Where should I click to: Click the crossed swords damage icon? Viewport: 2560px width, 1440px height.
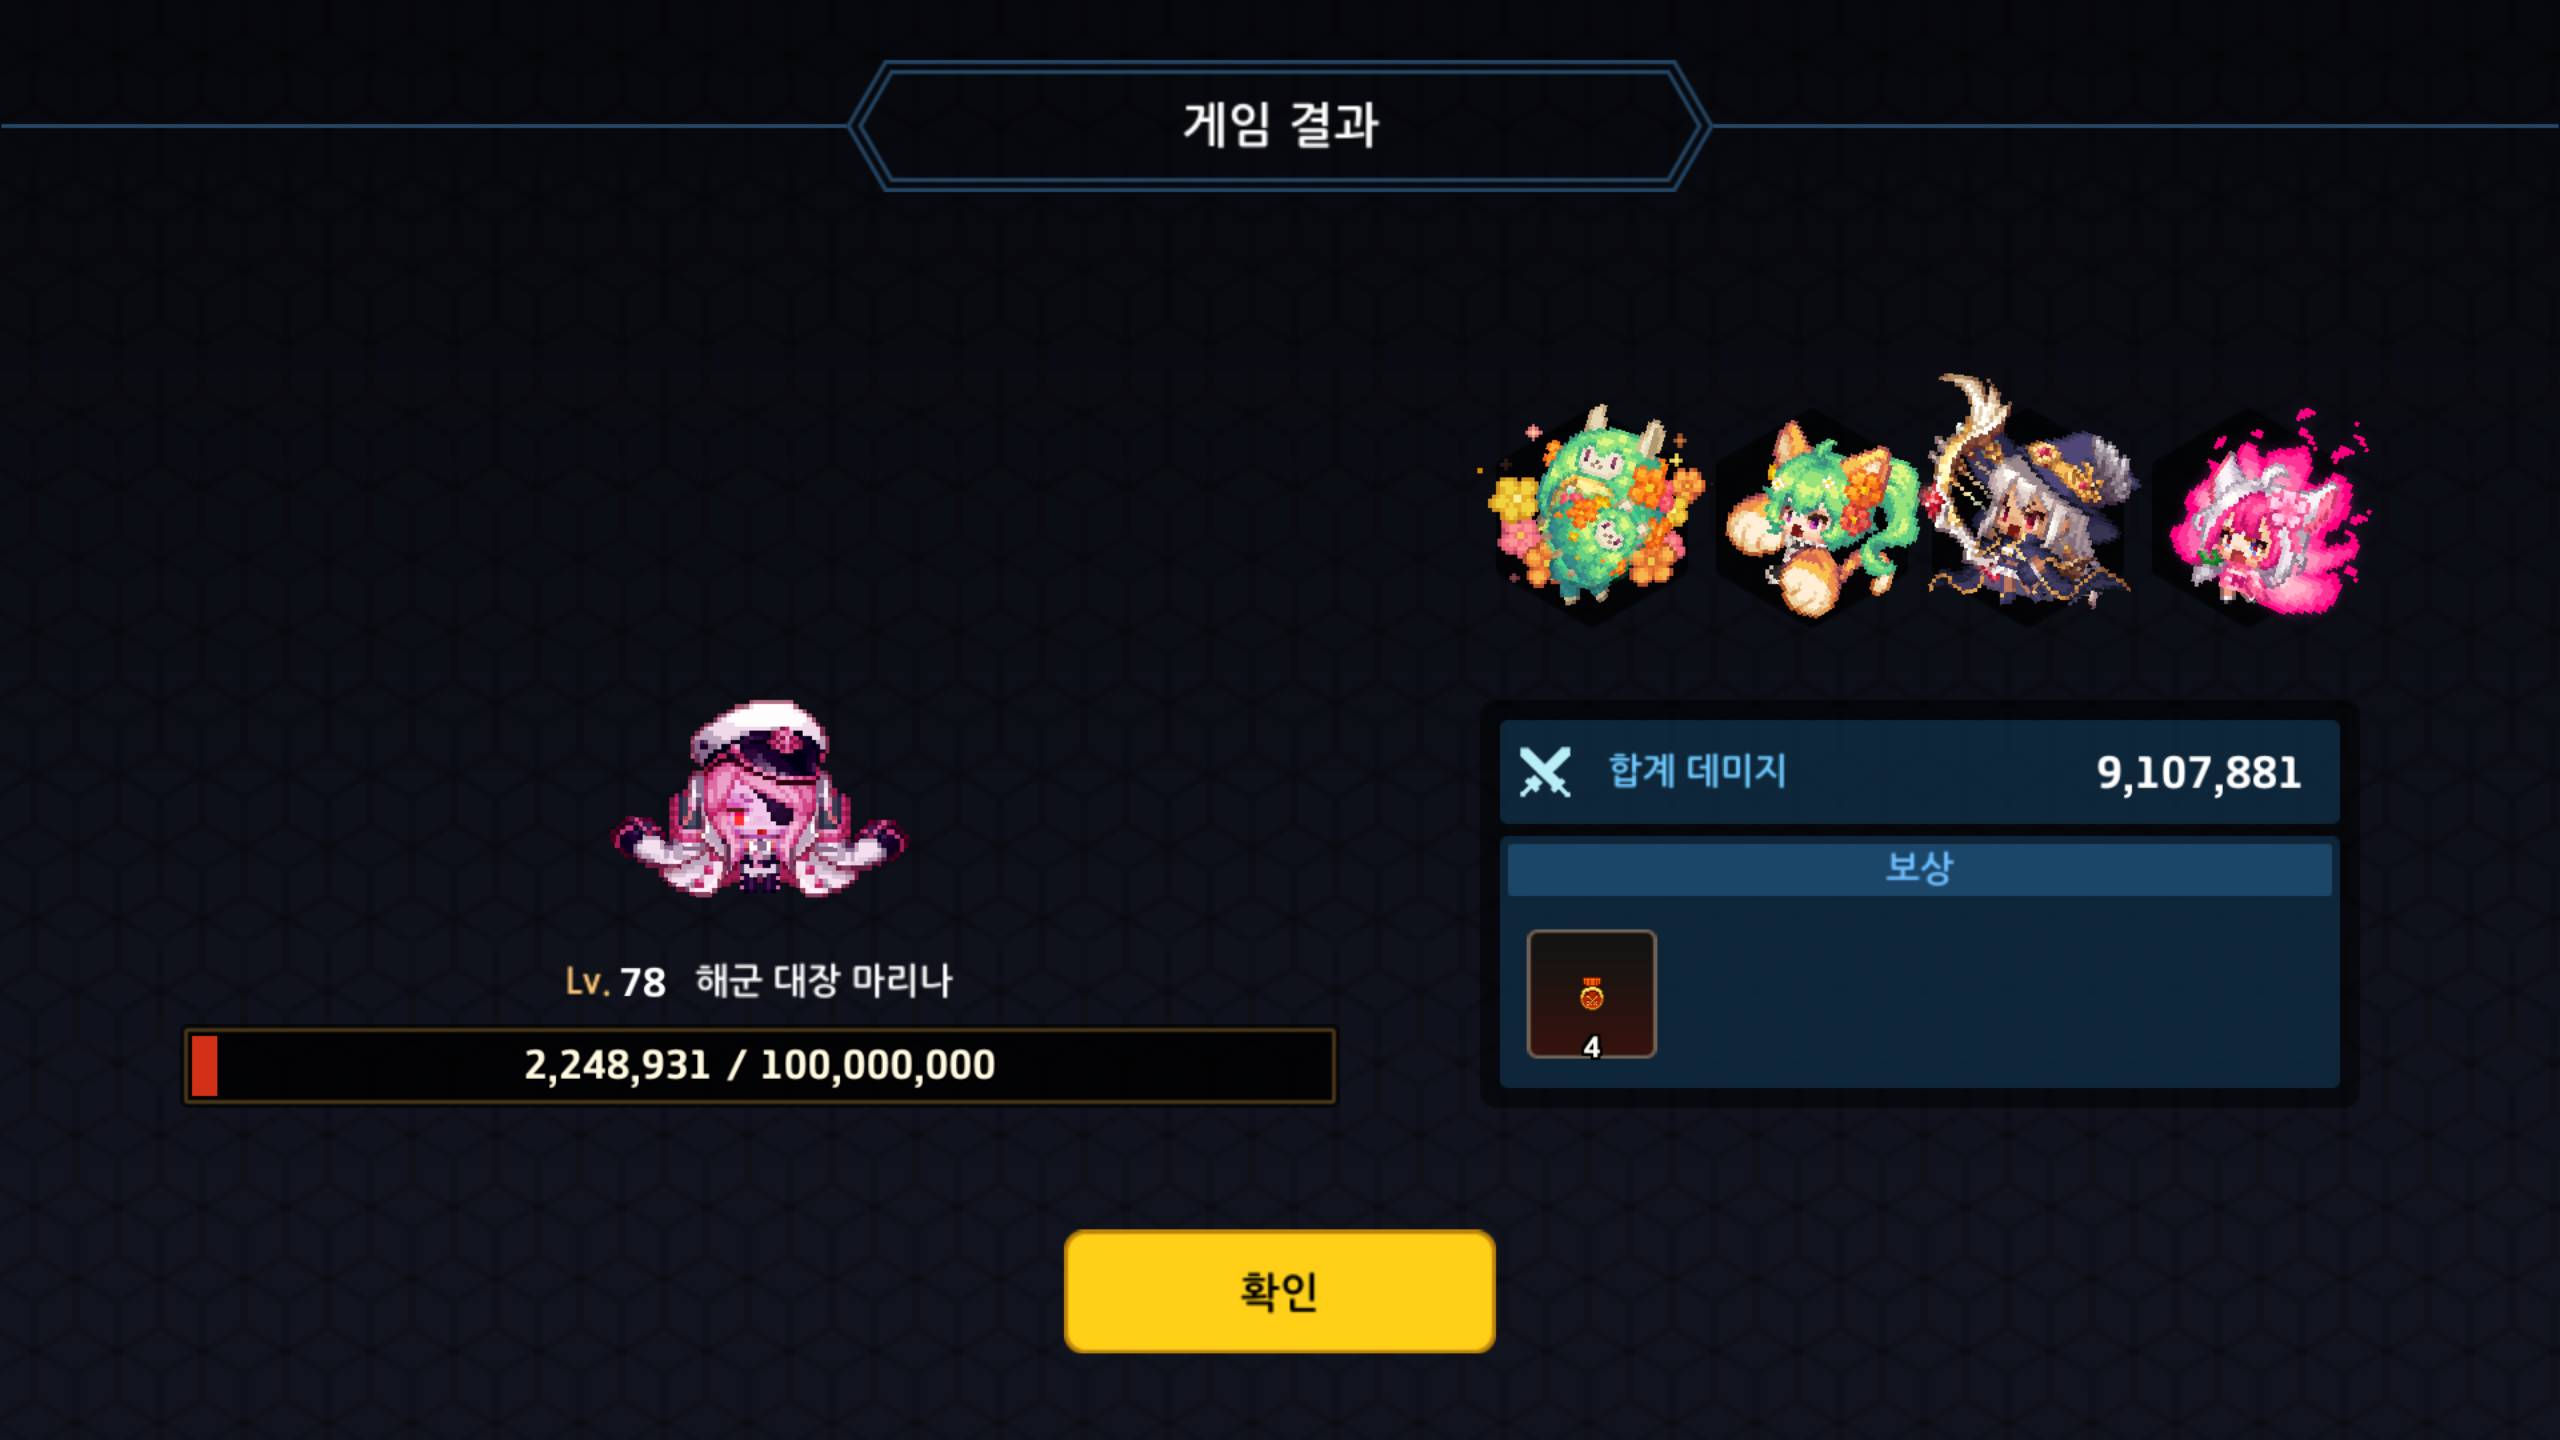[x=1545, y=772]
